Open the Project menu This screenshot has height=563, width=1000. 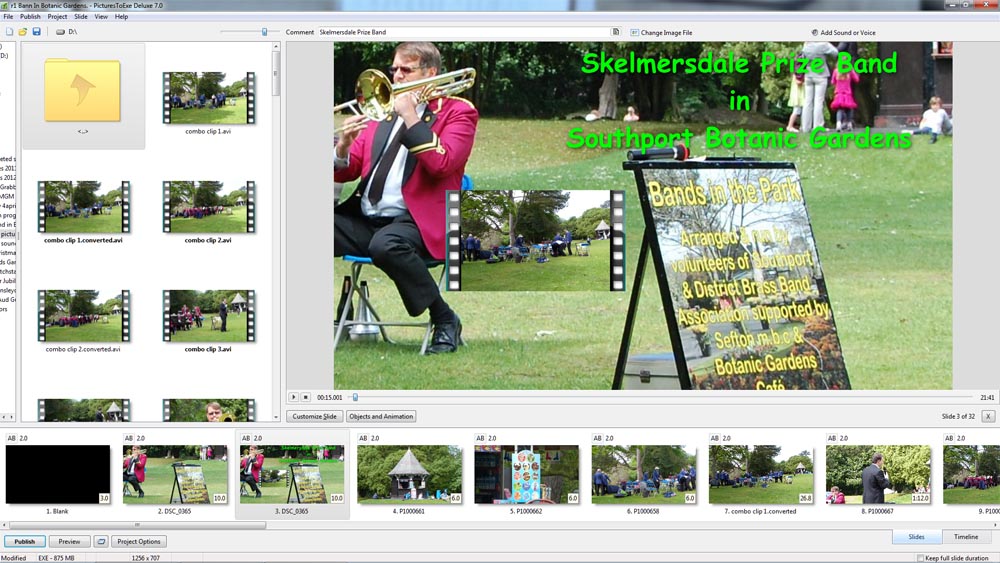57,17
